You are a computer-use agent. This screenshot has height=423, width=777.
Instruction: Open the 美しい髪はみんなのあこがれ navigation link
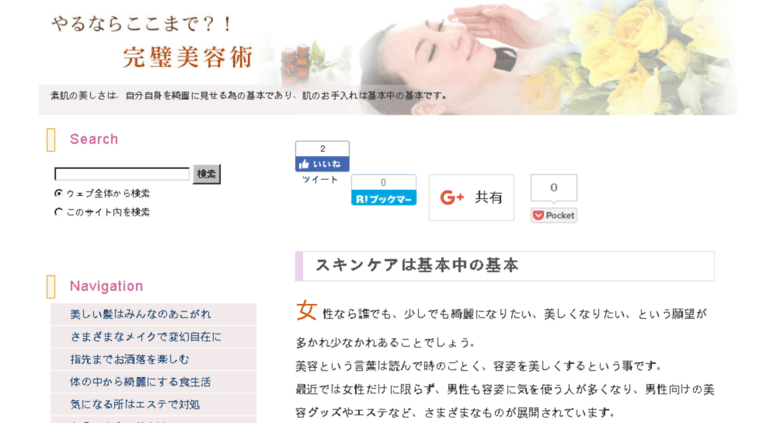[140, 314]
